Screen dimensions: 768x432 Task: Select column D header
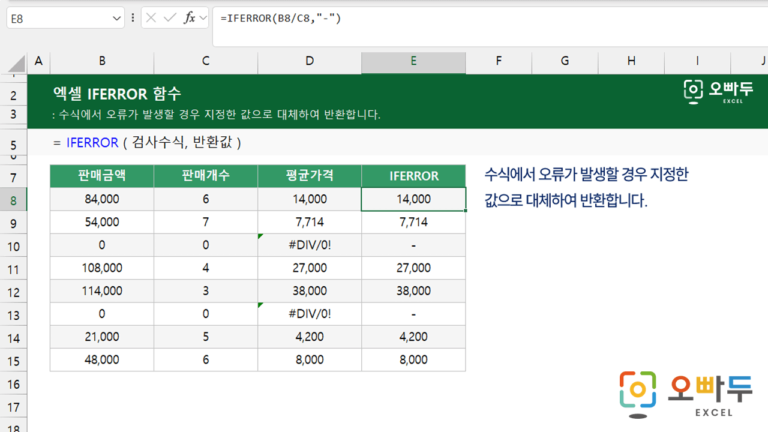310,61
